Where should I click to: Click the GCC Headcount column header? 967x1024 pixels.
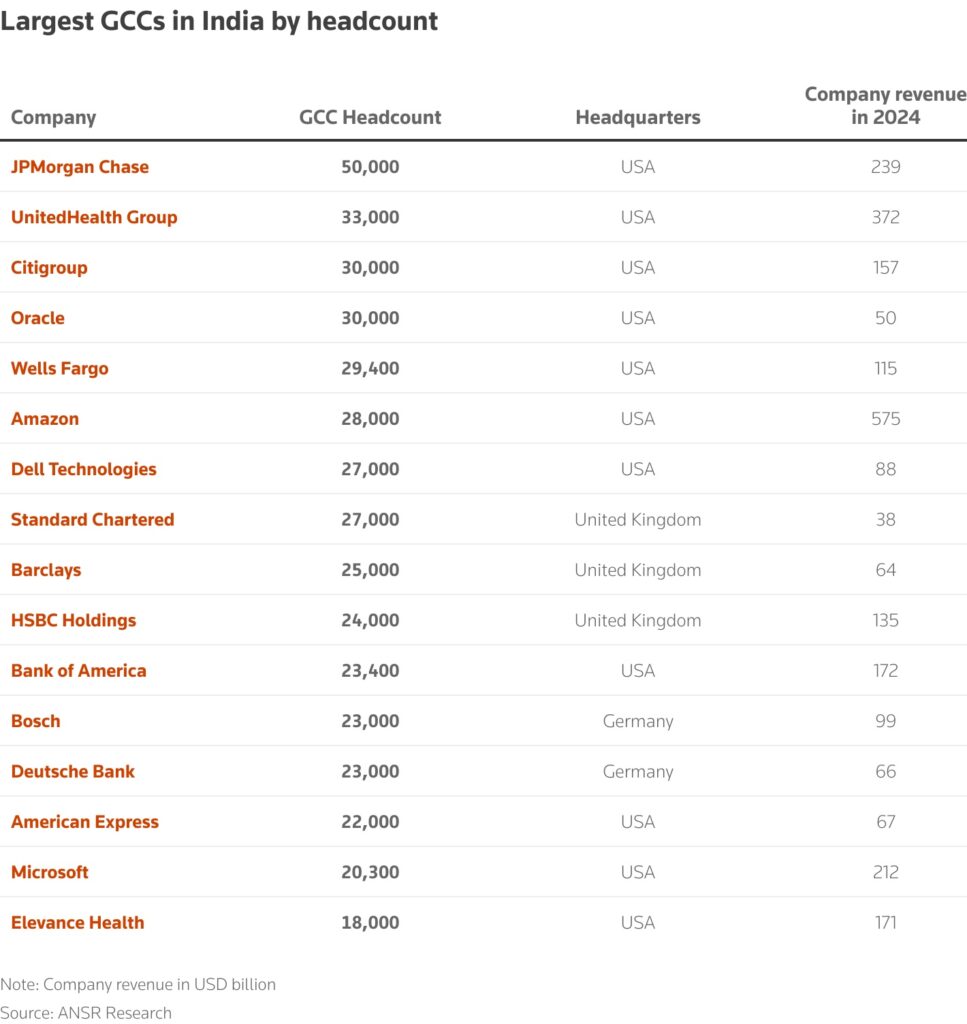click(370, 117)
